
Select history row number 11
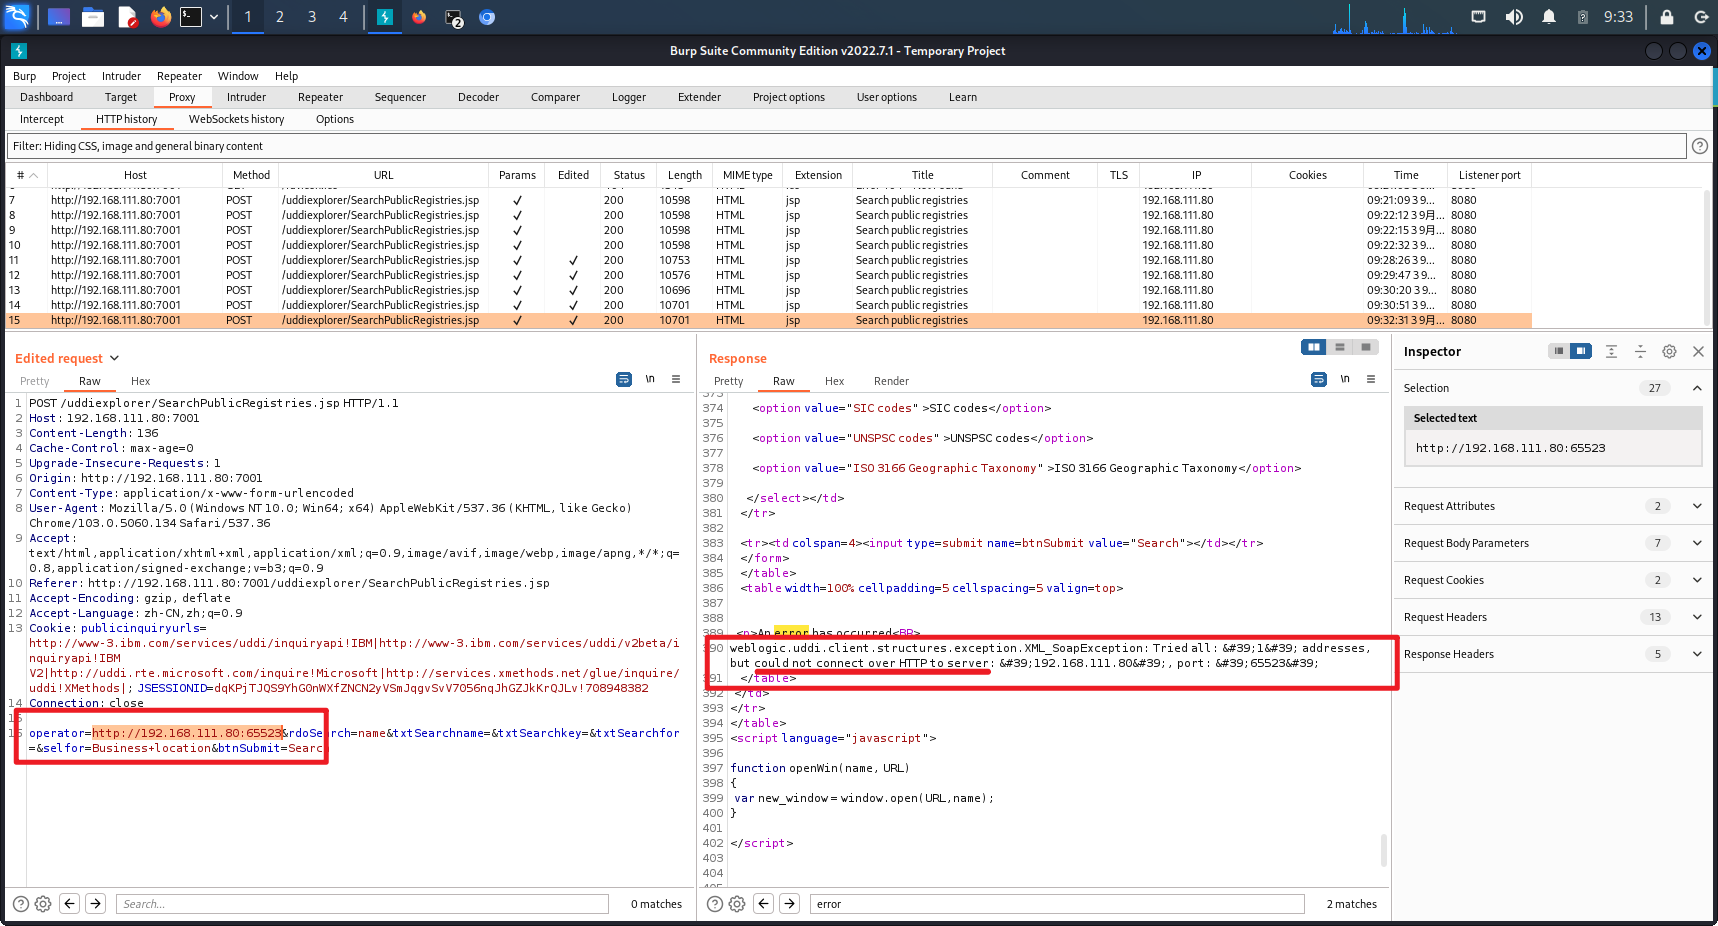coord(768,260)
